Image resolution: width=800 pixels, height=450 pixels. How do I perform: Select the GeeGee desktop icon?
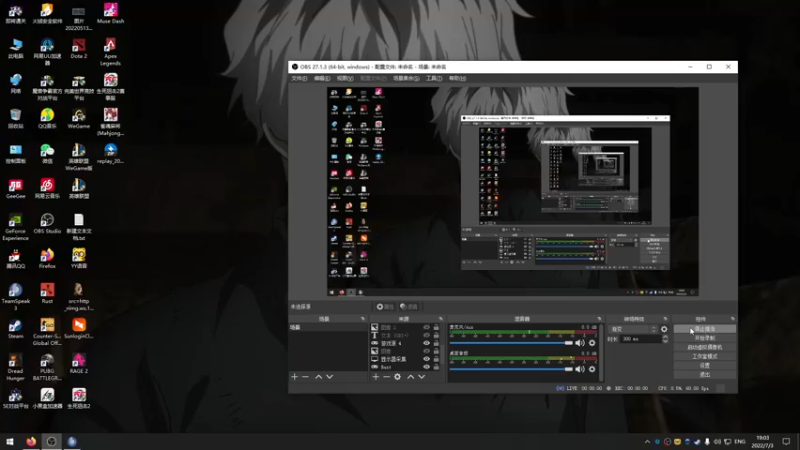(x=15, y=188)
